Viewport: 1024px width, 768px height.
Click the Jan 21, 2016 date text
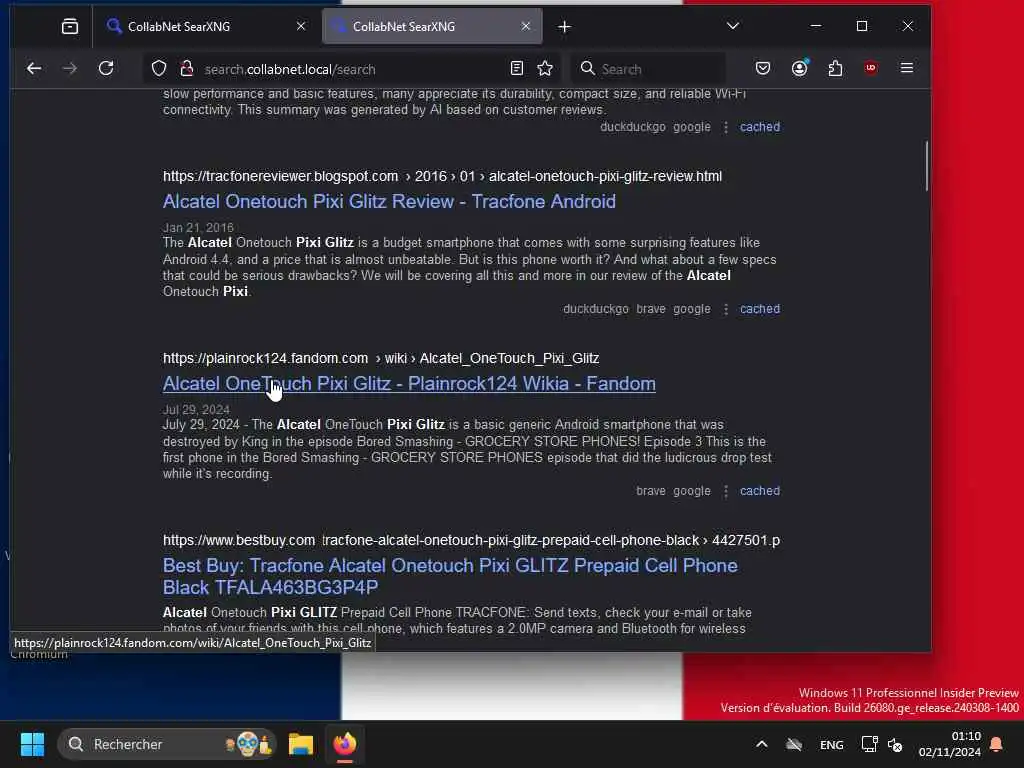[x=198, y=227]
